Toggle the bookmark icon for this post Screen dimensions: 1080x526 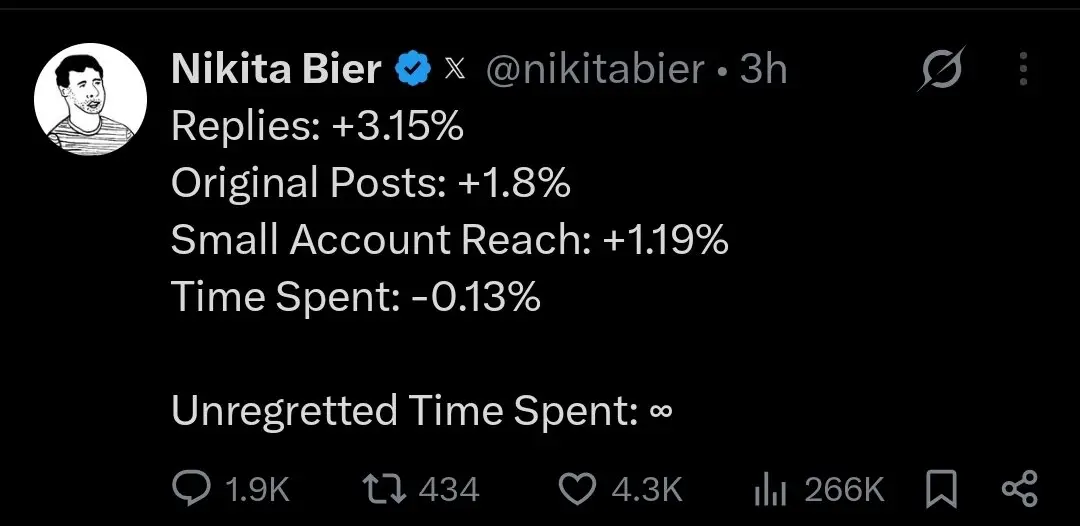click(x=941, y=490)
